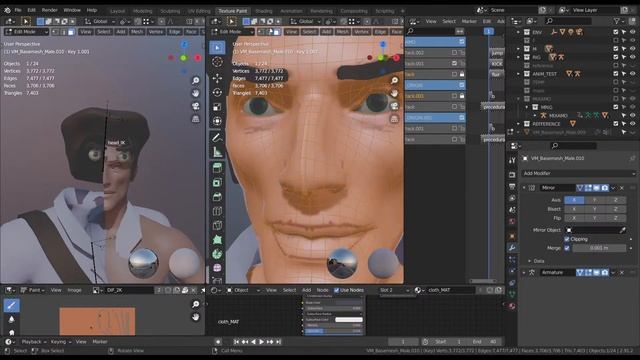Open Mesh menu in center viewport
The width and height of the screenshot is (640, 360).
click(342, 32)
